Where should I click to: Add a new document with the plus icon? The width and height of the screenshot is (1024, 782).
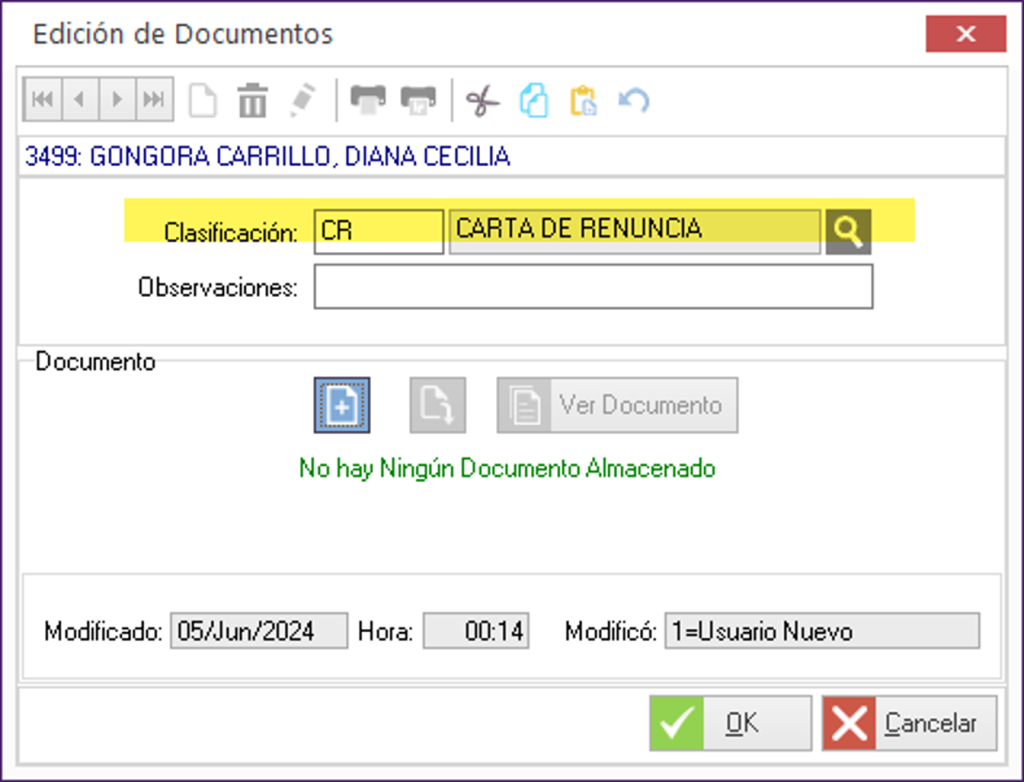pos(341,404)
